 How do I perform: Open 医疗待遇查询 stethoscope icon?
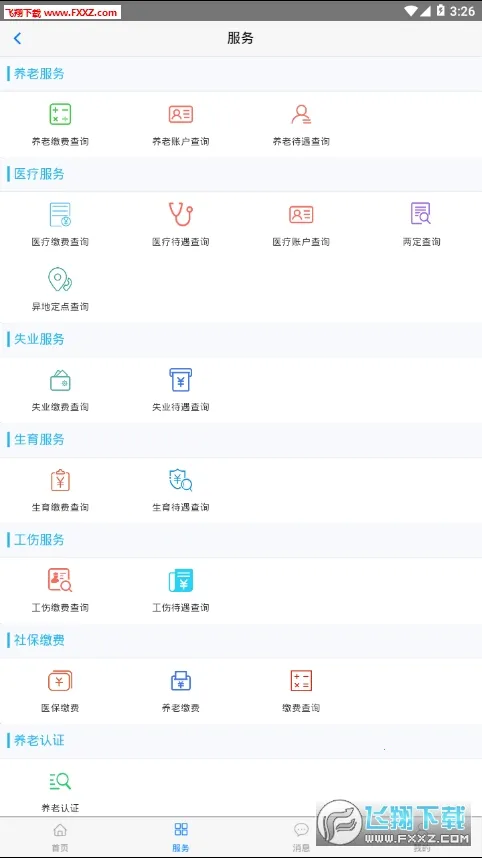[x=181, y=214]
